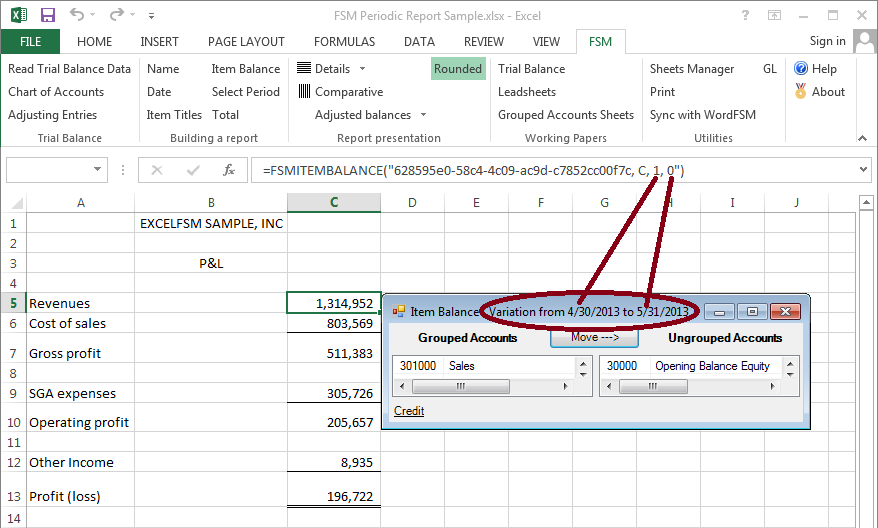Click the Undo arrow icon
The width and height of the screenshot is (878, 528).
coord(79,15)
